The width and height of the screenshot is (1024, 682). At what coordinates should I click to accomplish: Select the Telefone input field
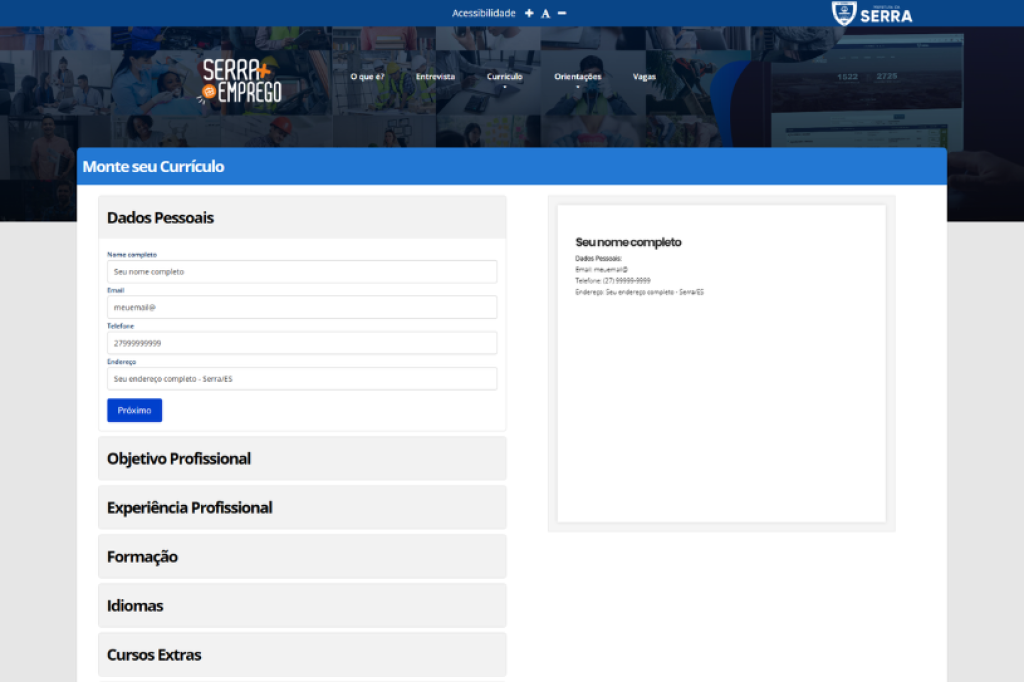(x=301, y=343)
